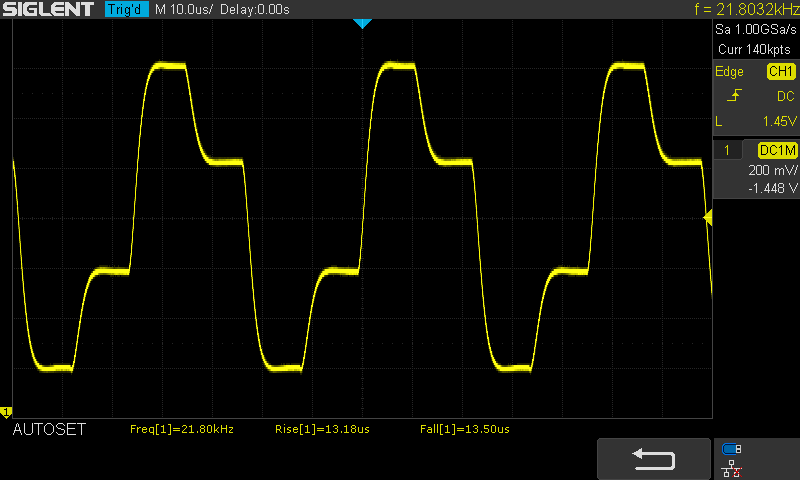
Task: Click the blue trigger position marker
Action: pyautogui.click(x=362, y=23)
